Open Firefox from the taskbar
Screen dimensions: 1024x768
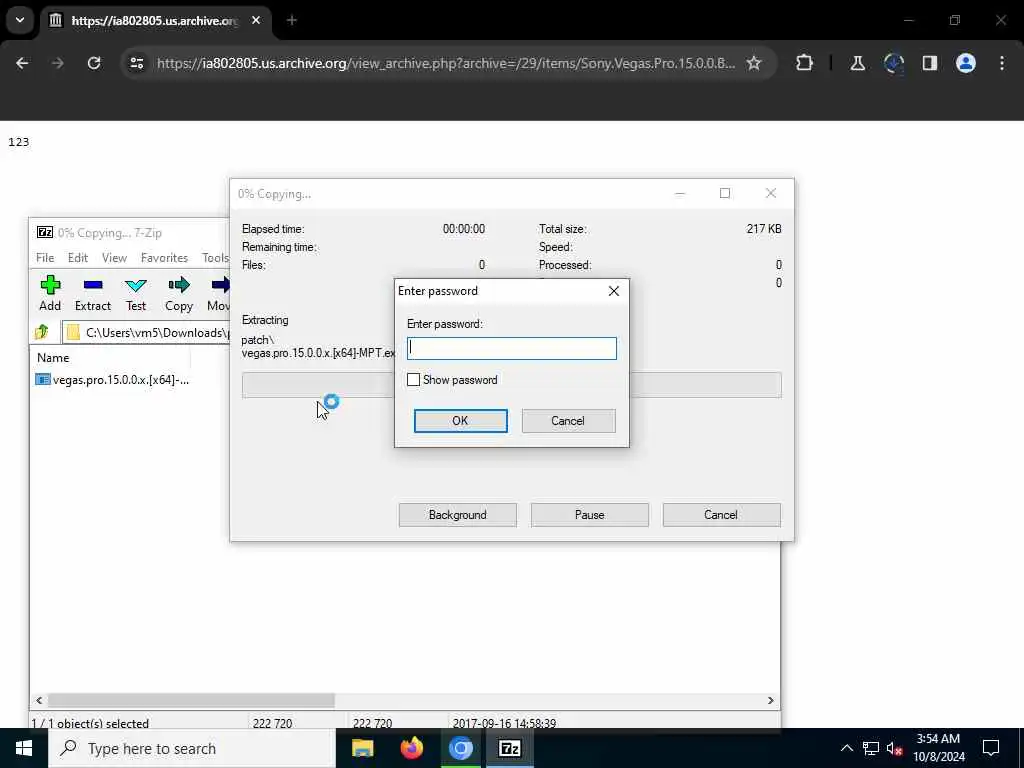click(x=411, y=748)
